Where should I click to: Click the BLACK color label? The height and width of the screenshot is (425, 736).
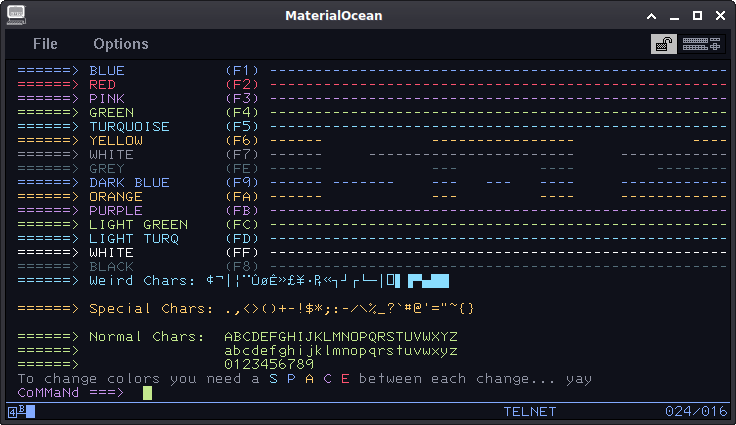pos(111,267)
